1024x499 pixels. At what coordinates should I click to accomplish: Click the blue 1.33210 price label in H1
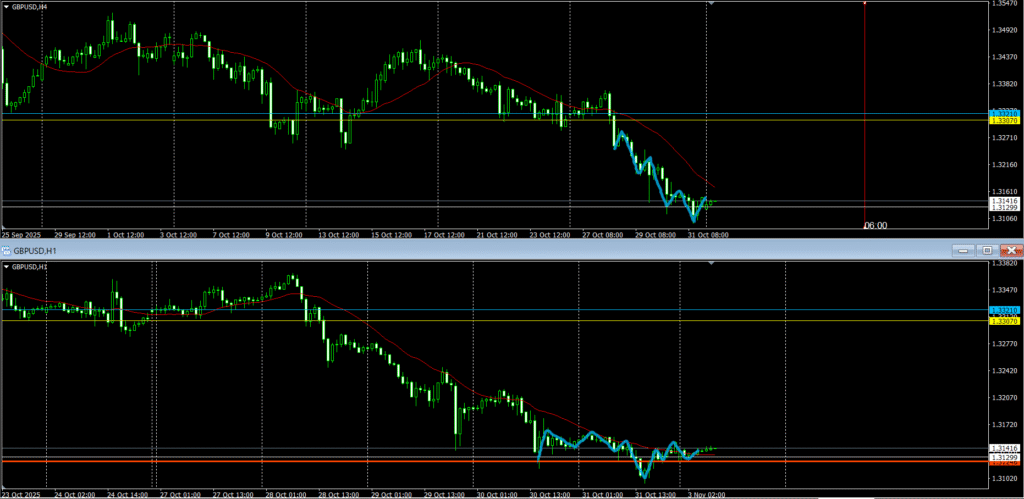(x=1004, y=311)
